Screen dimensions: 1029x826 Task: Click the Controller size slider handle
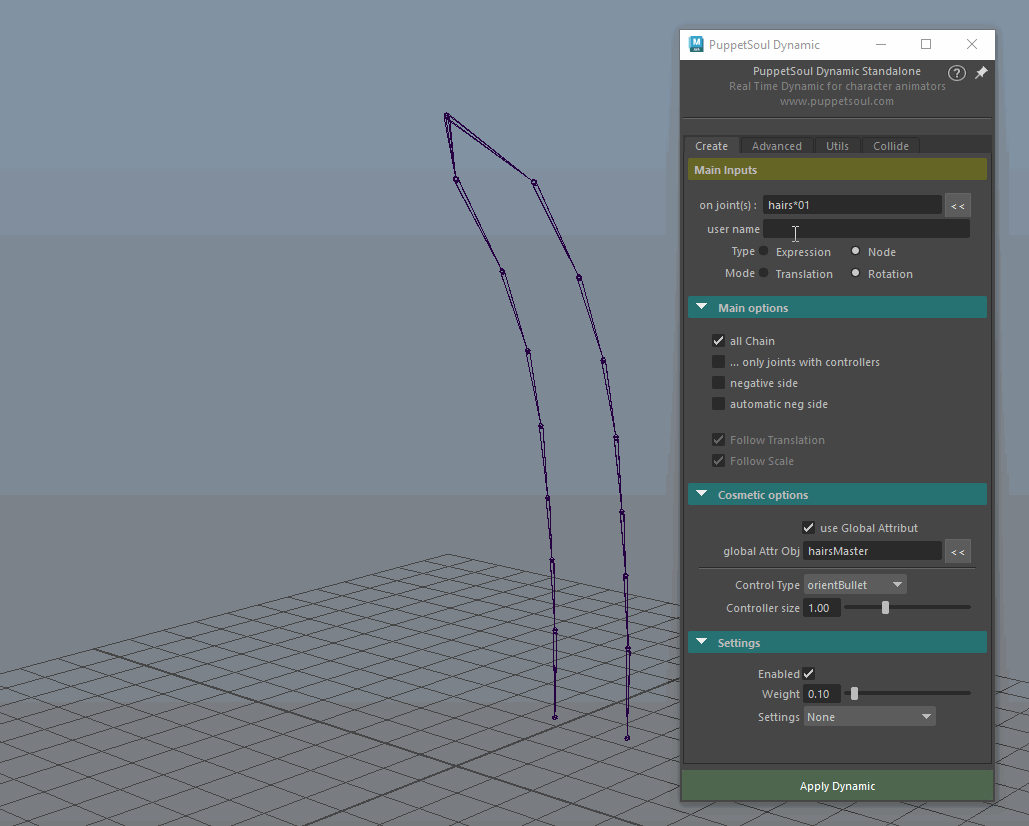click(x=885, y=608)
